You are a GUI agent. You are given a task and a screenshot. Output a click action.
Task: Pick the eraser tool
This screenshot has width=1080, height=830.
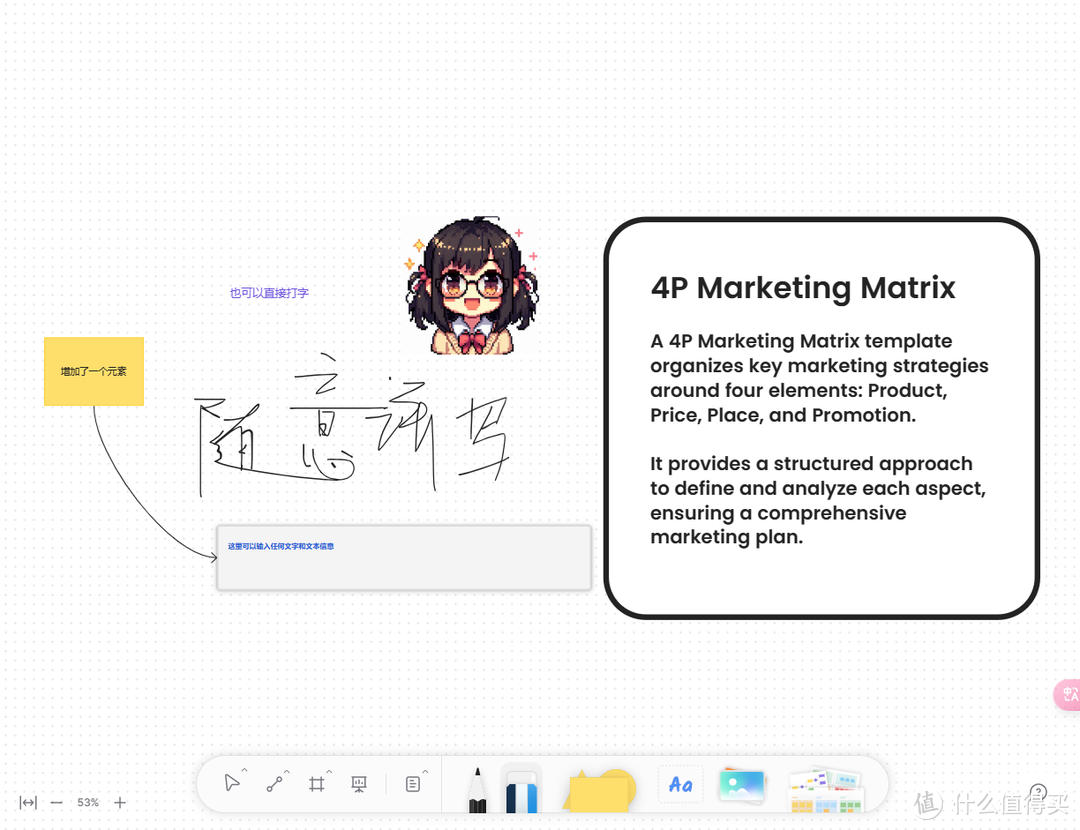coord(521,790)
